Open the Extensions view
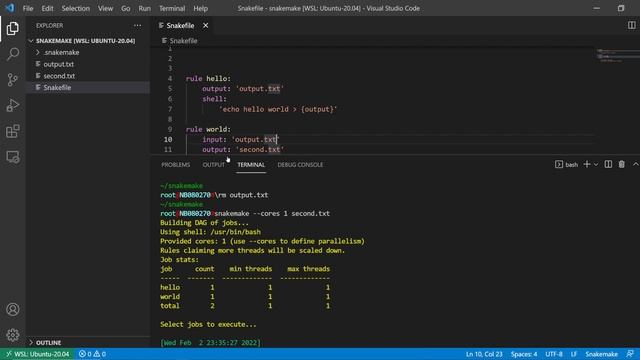This screenshot has width=640, height=360. (13, 131)
